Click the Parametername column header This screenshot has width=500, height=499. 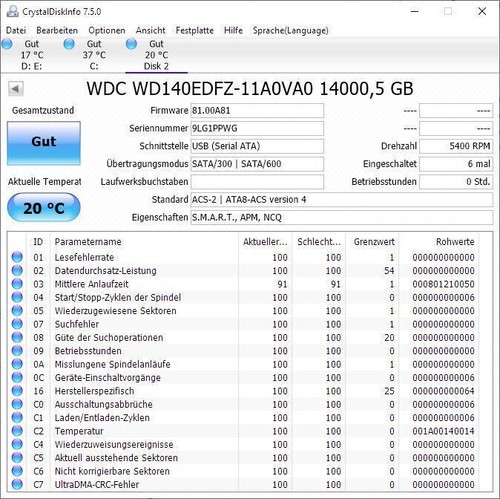coord(144,242)
